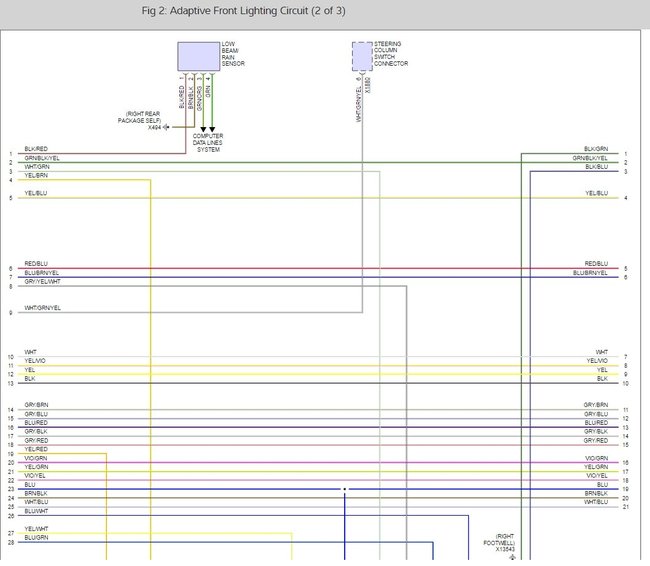Click the WHT/GRN wire label

pyautogui.click(x=37, y=167)
